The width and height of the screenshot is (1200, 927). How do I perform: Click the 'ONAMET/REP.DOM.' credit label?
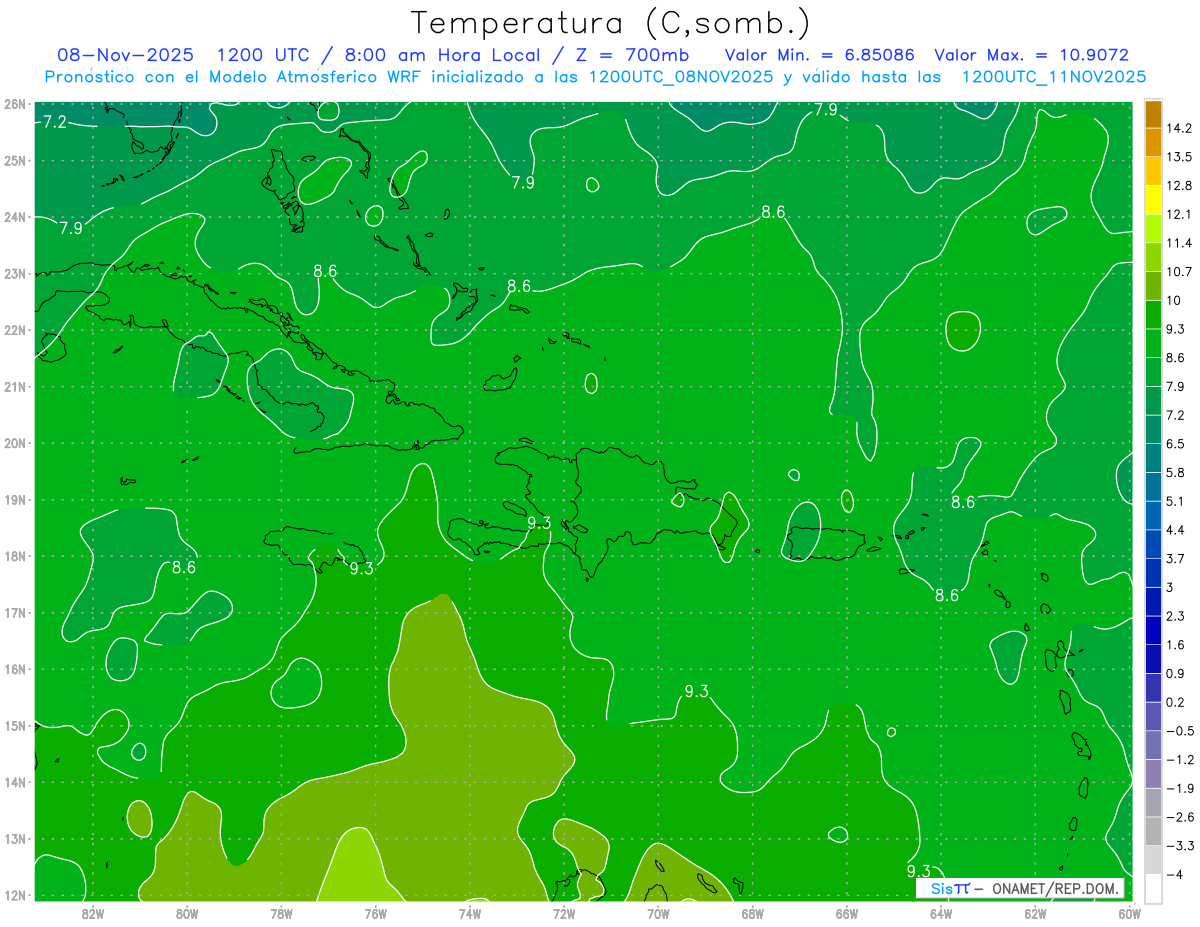click(1055, 888)
